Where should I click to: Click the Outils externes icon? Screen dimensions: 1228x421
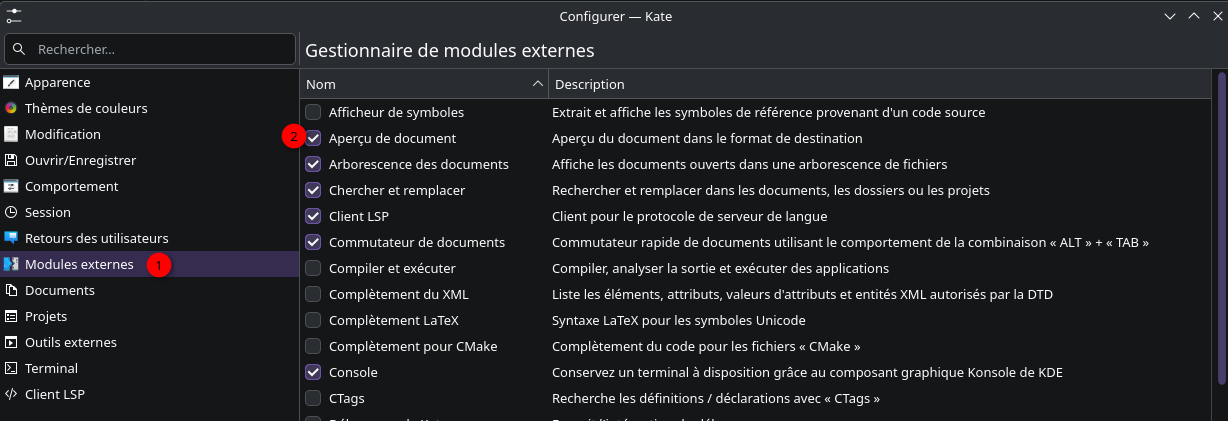11,343
